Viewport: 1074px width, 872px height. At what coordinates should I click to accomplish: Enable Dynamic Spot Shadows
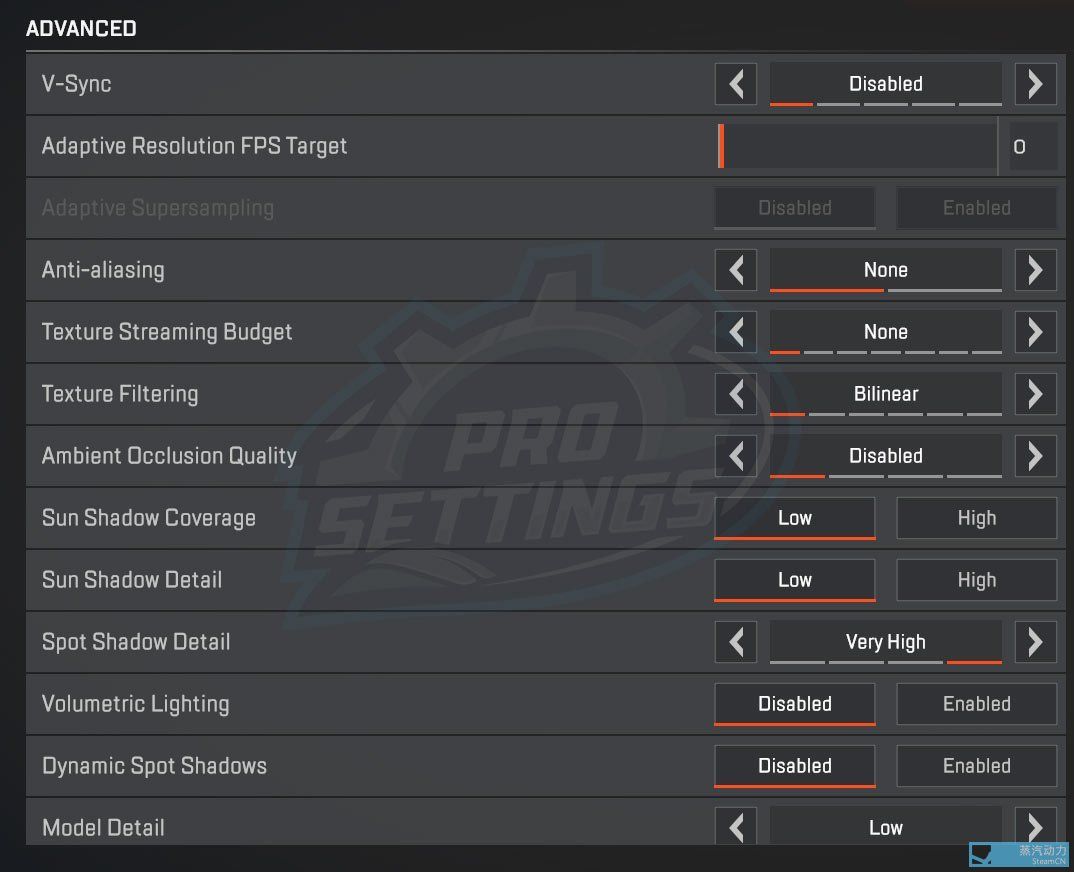[976, 766]
